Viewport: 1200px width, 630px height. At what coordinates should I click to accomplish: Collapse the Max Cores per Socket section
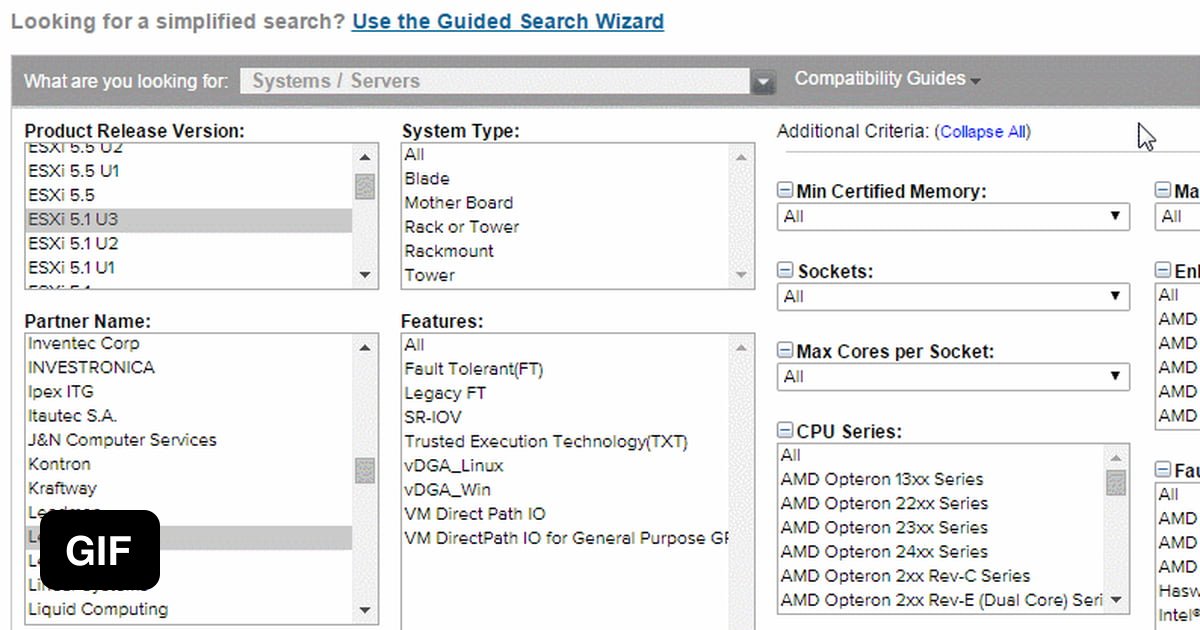click(x=785, y=351)
